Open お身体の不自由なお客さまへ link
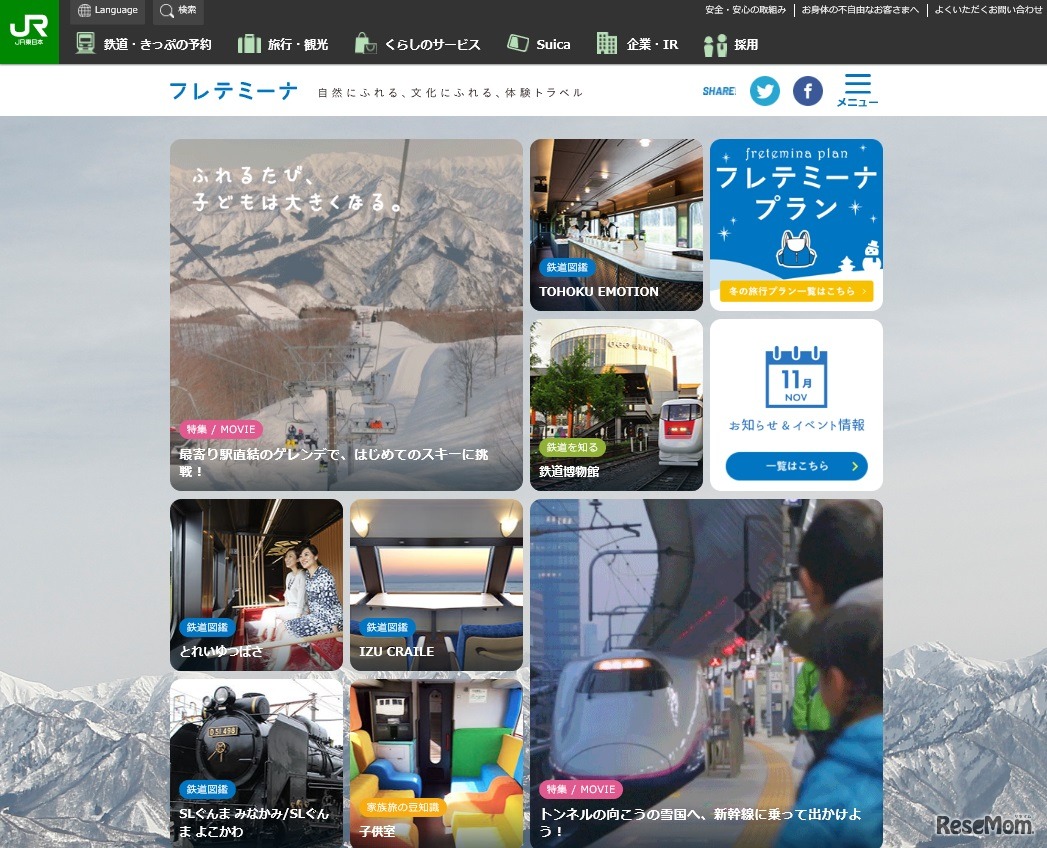 [860, 10]
